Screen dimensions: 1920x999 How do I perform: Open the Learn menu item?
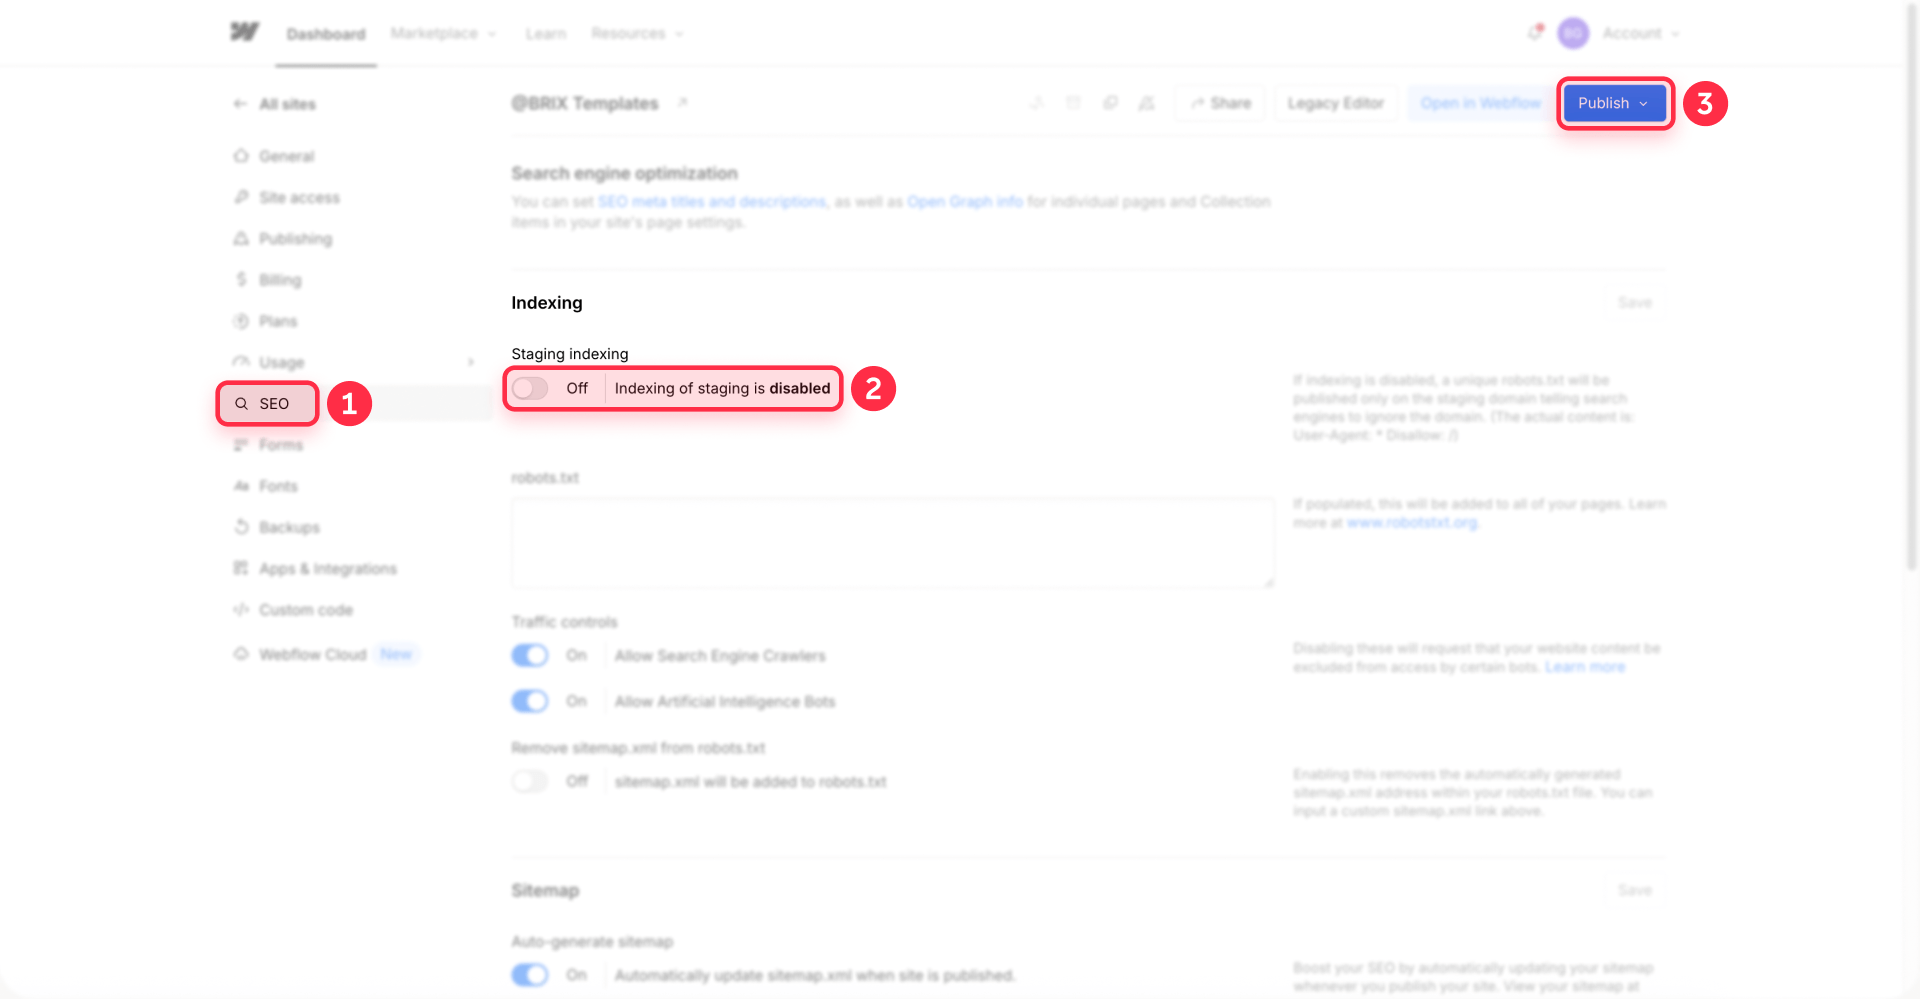pos(546,33)
